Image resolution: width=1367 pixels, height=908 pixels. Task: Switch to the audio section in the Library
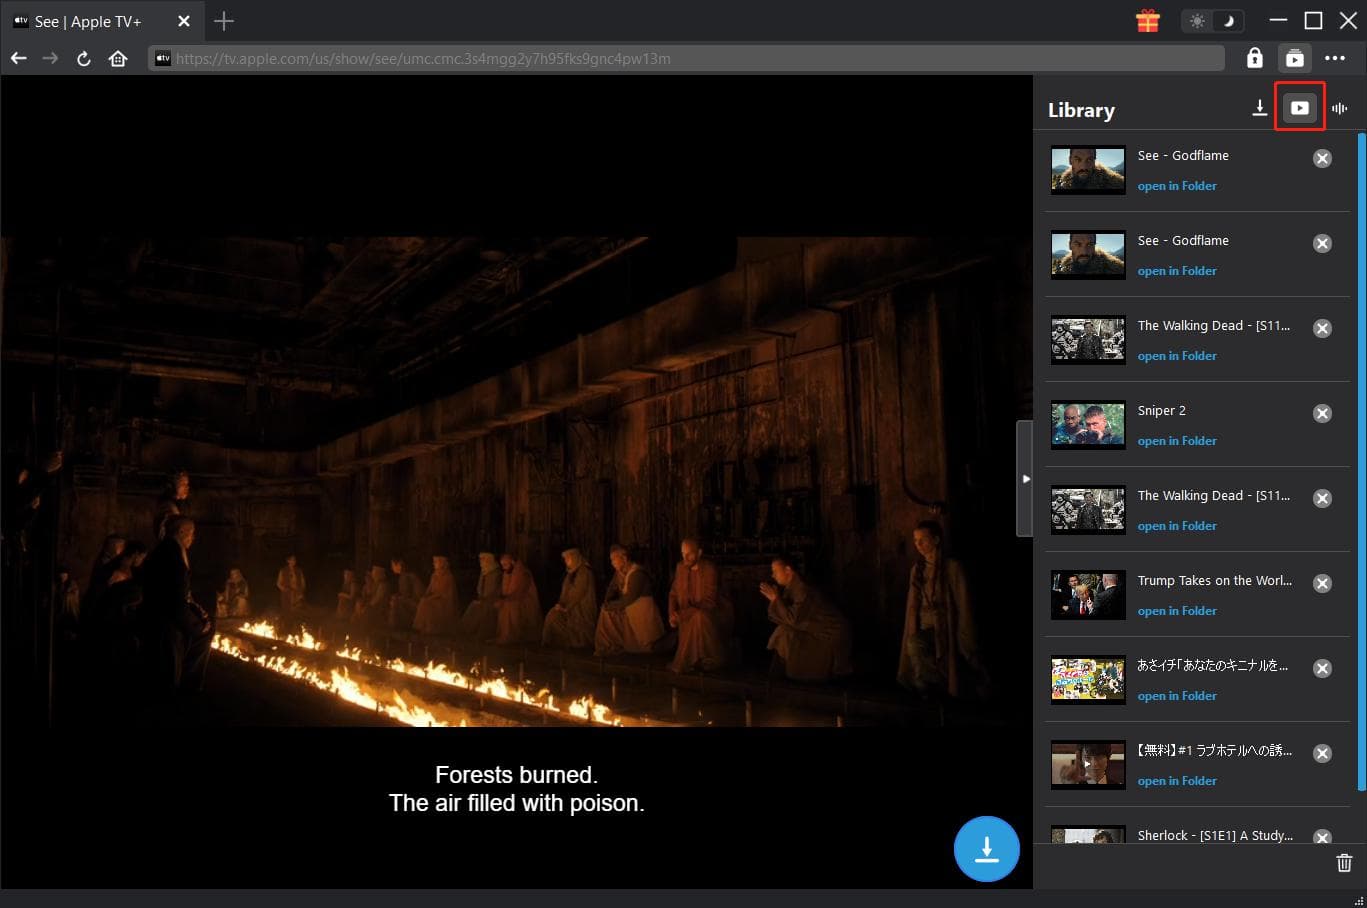1340,108
